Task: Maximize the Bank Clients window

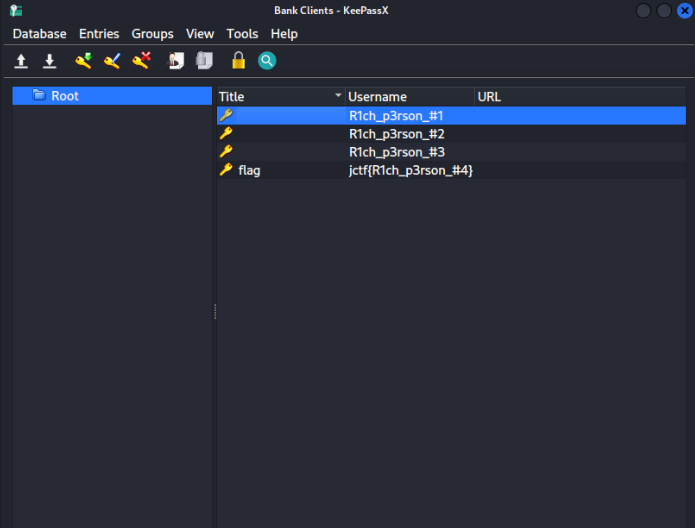Action: coord(664,11)
